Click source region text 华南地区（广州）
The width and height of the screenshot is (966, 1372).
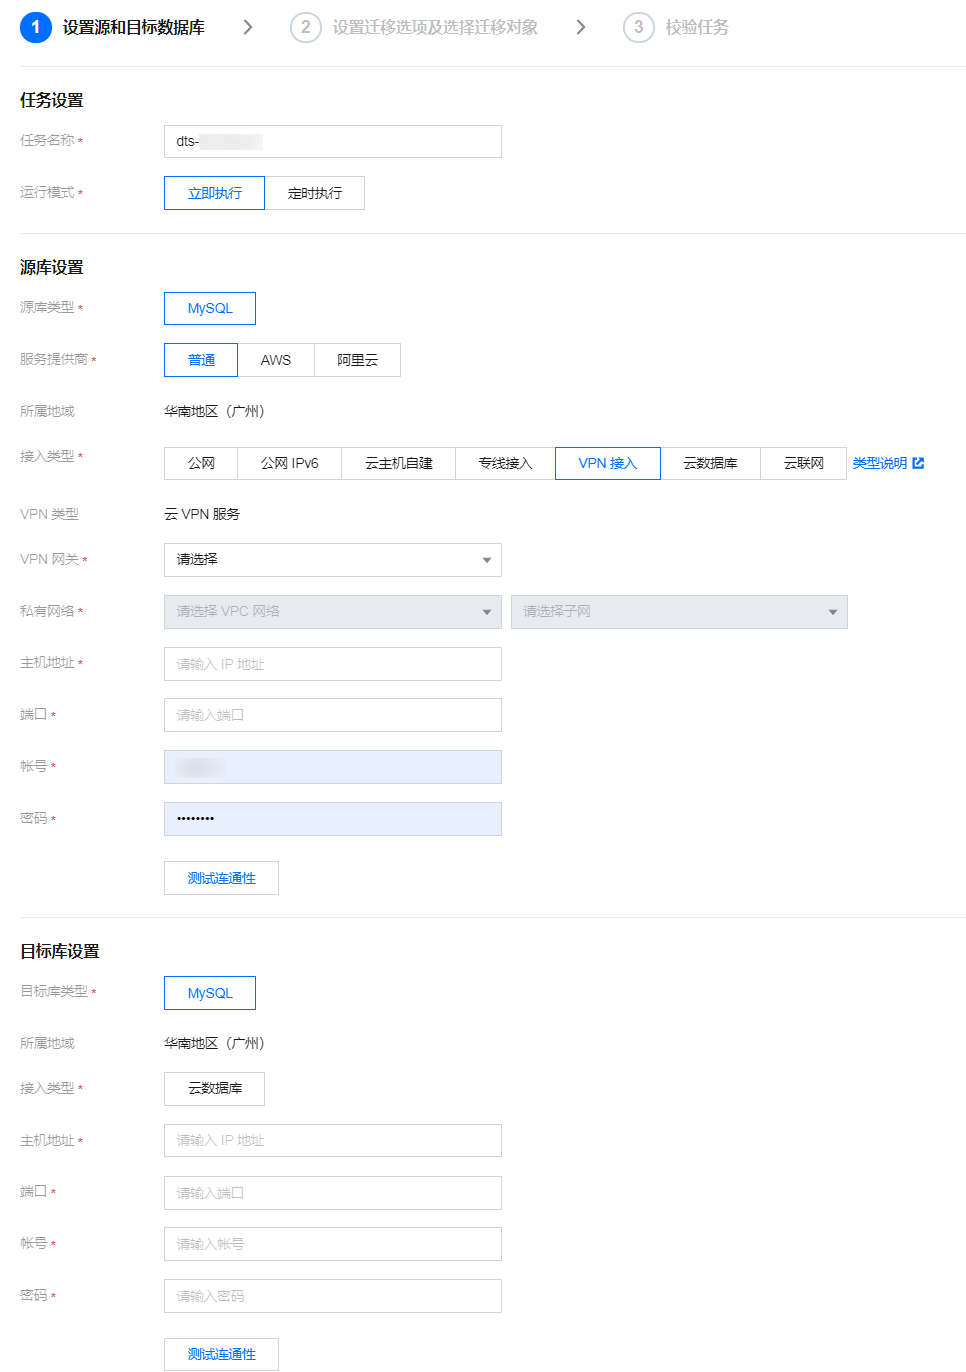214,411
